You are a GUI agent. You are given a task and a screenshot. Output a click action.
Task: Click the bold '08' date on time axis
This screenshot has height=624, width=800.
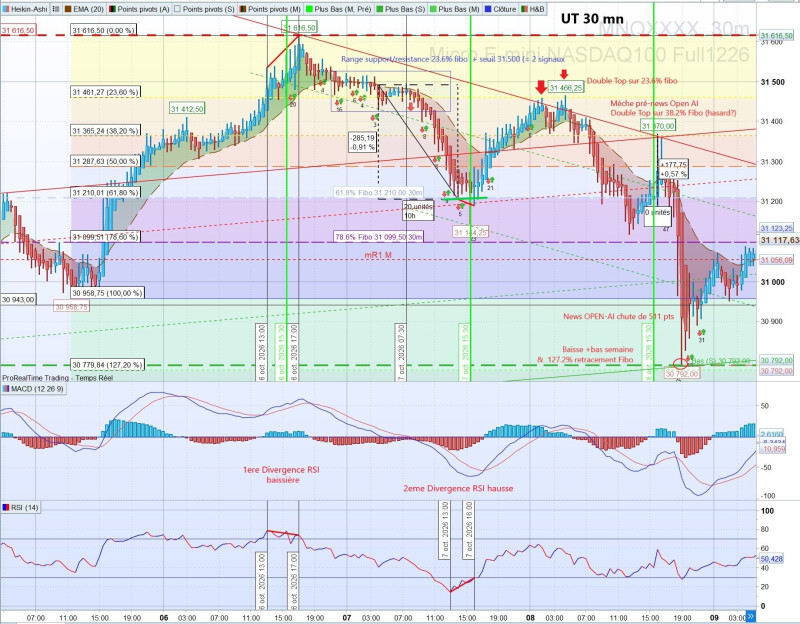(x=531, y=618)
